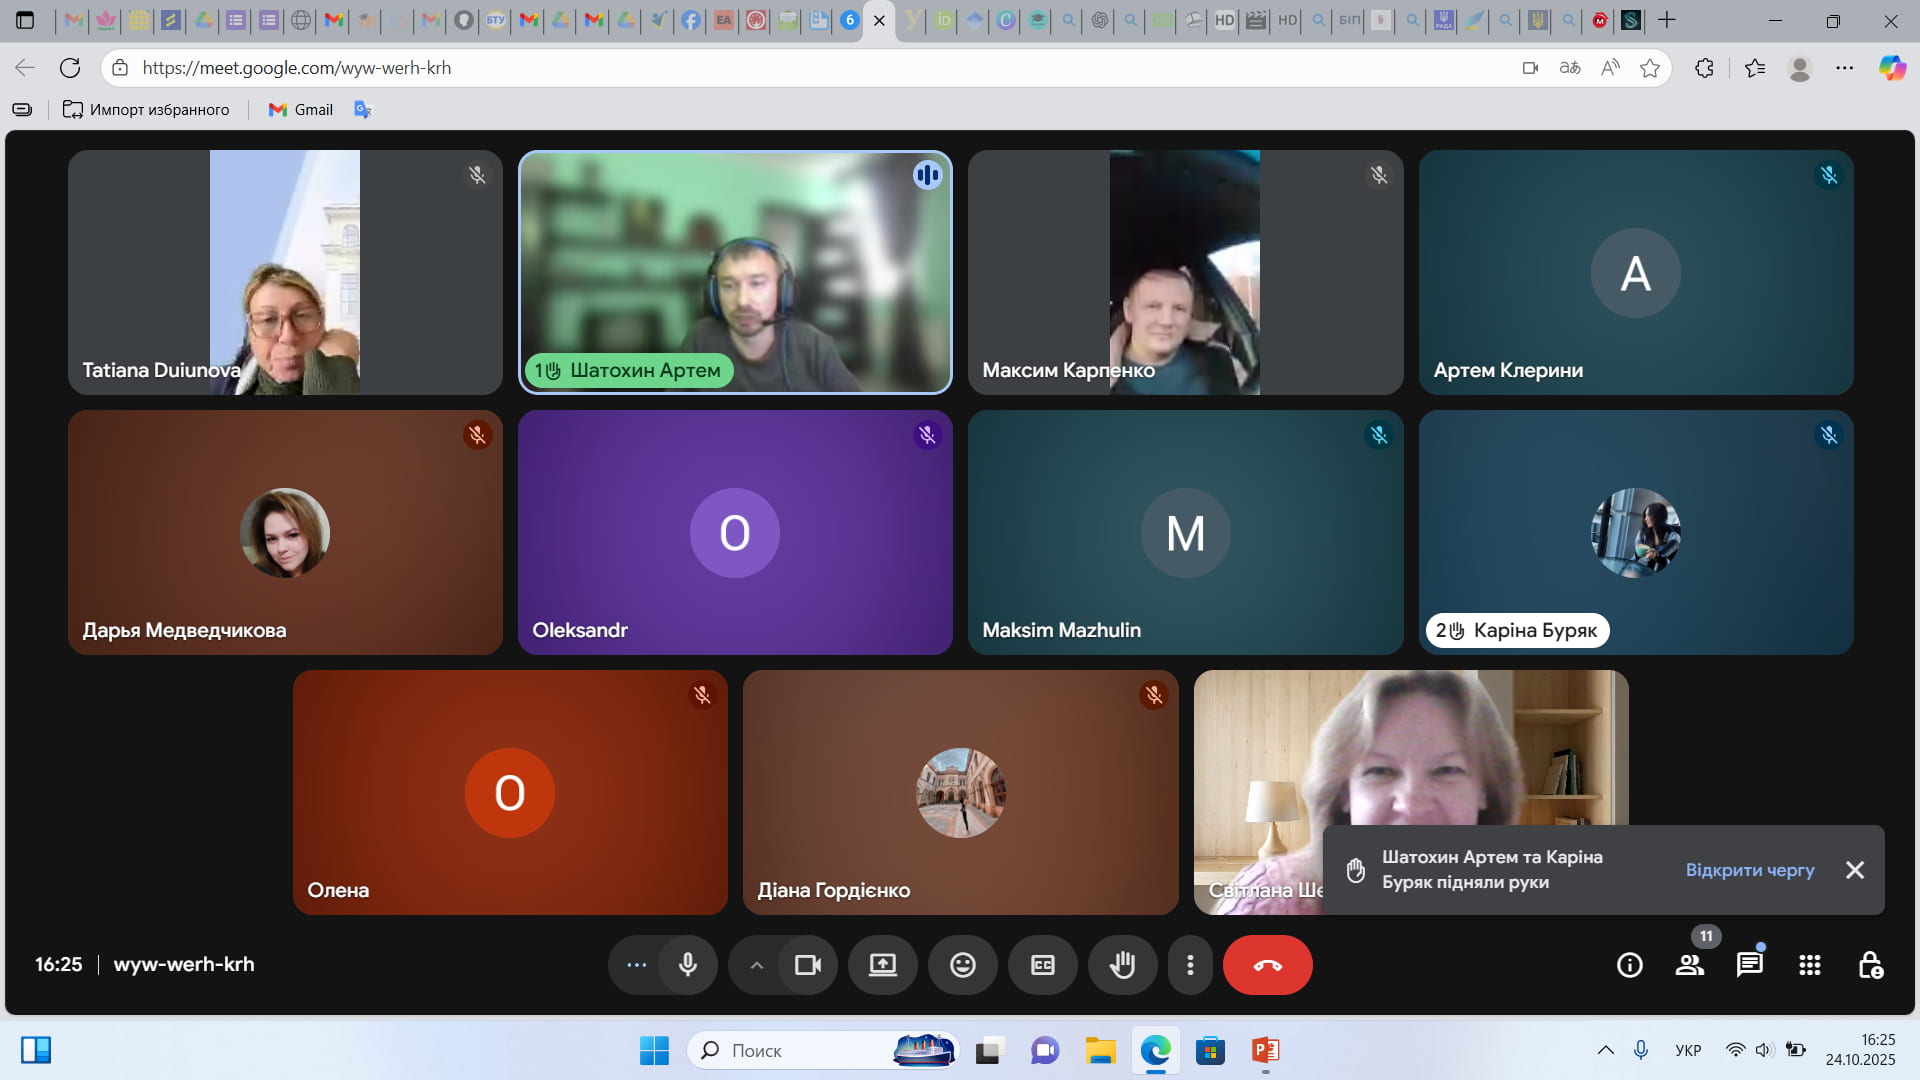Expand video settings chevron arrow

(757, 965)
